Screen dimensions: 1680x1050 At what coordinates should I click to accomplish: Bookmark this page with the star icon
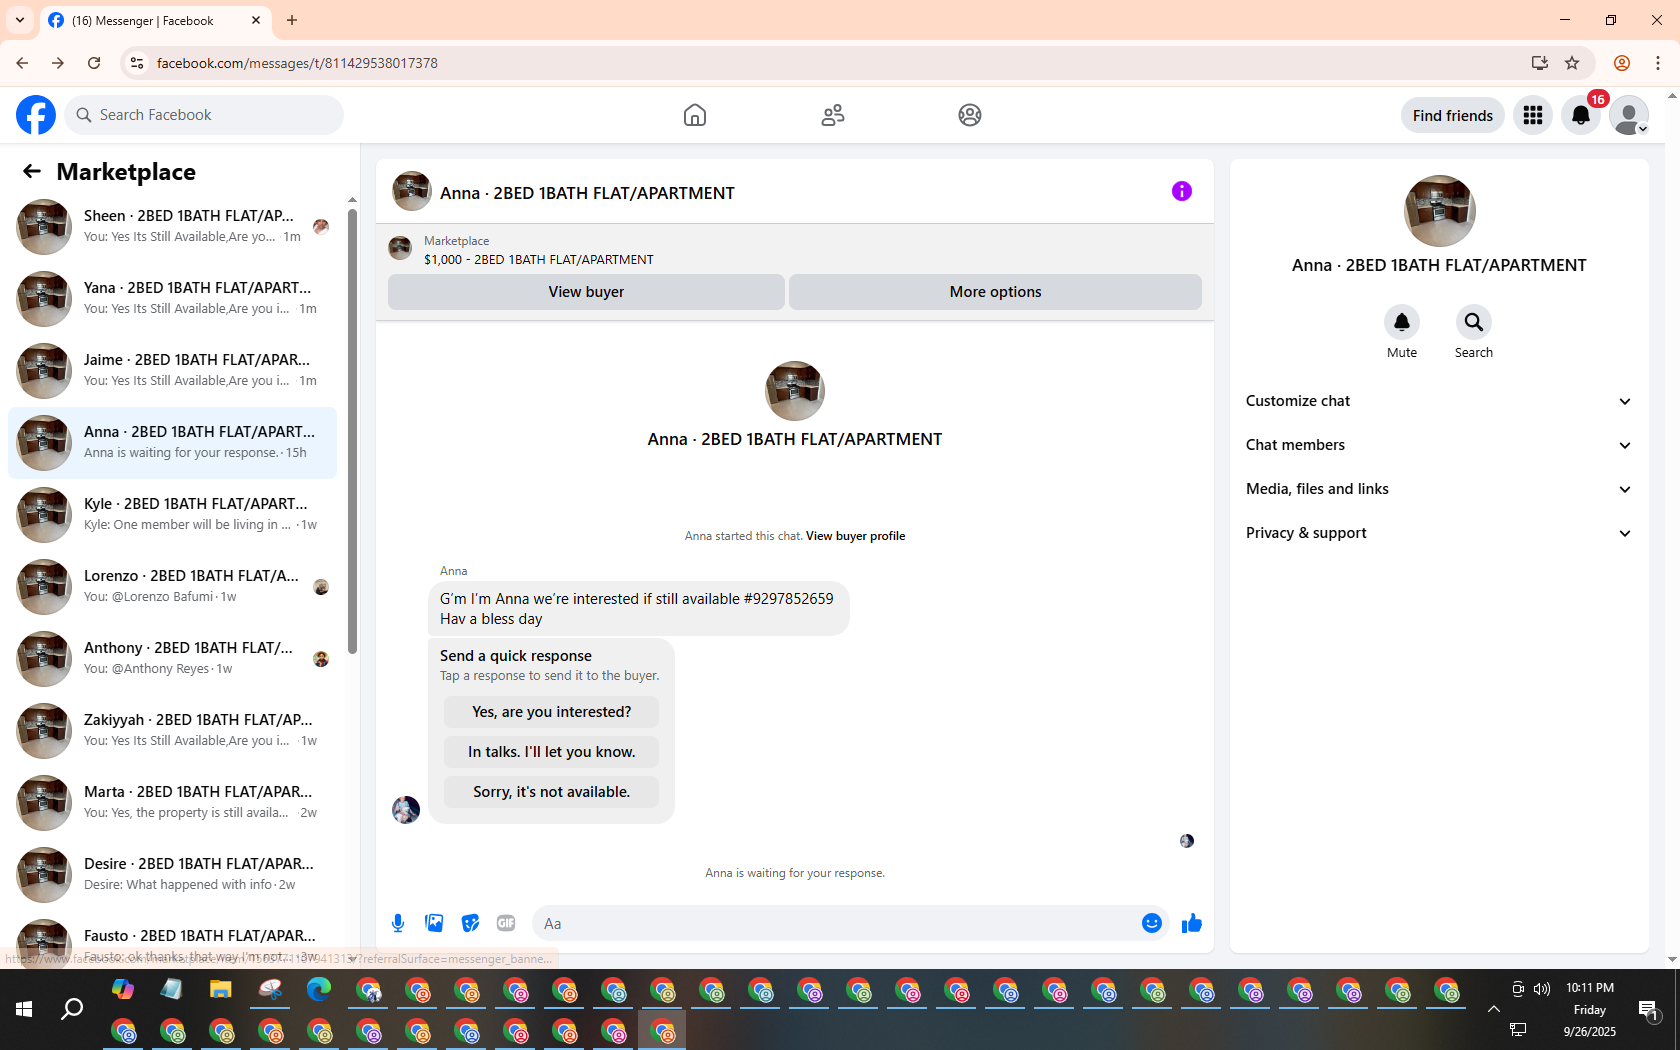coord(1572,63)
